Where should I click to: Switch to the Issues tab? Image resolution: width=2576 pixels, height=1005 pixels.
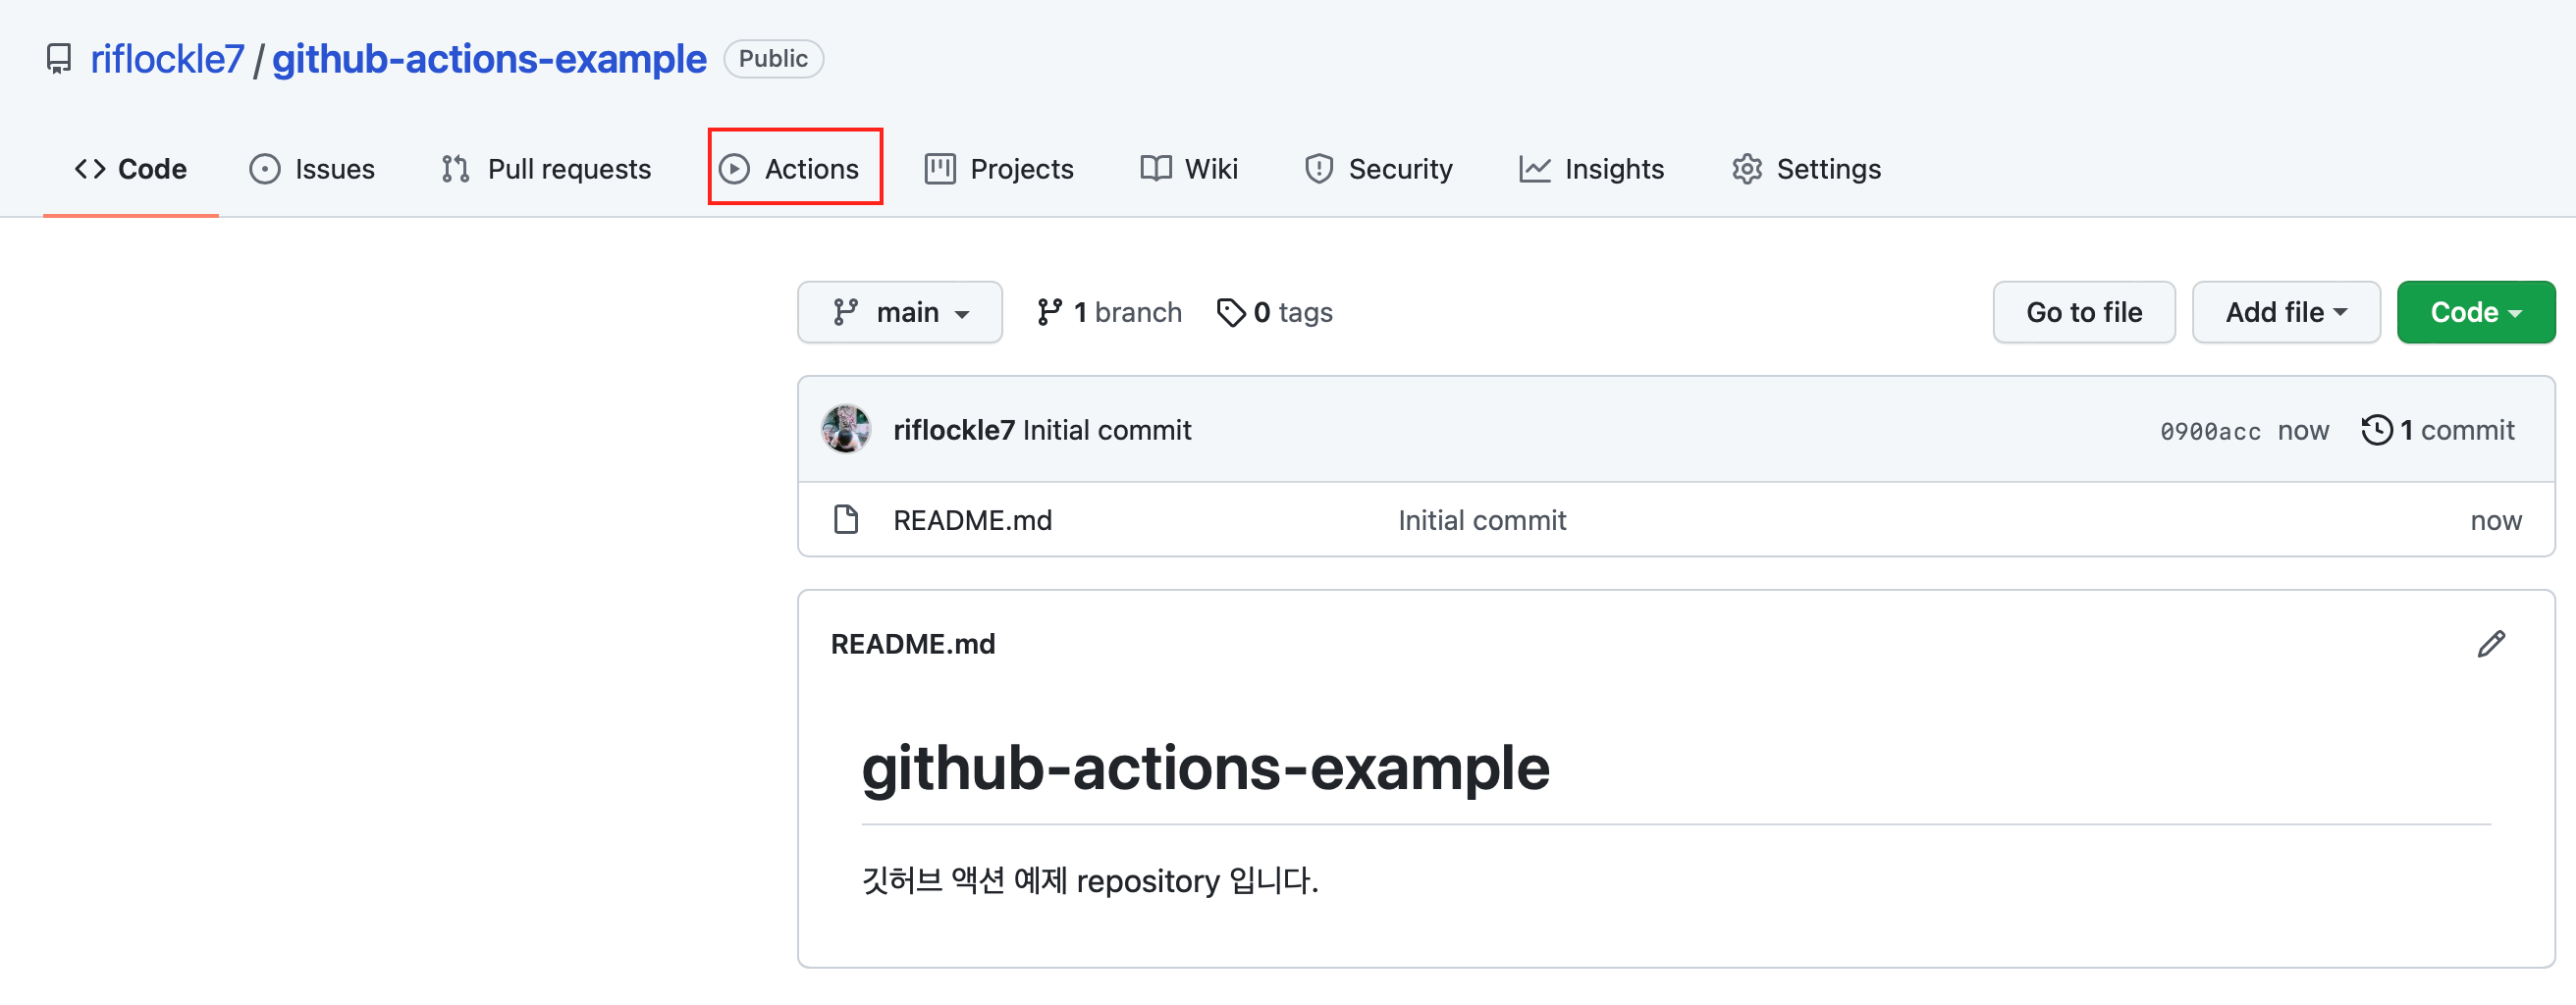[x=312, y=169]
